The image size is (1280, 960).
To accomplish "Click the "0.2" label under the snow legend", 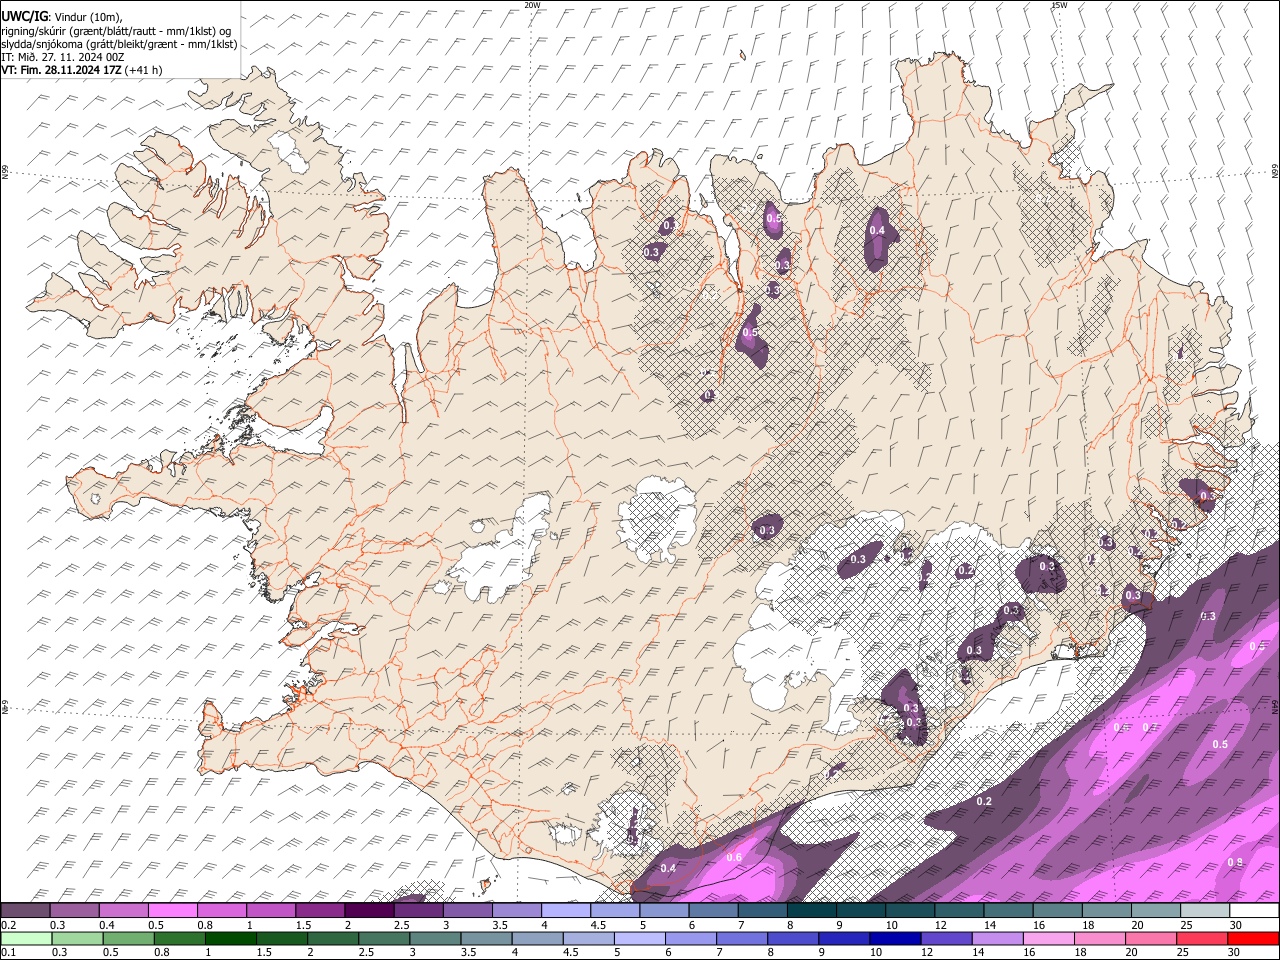I will click(7, 925).
